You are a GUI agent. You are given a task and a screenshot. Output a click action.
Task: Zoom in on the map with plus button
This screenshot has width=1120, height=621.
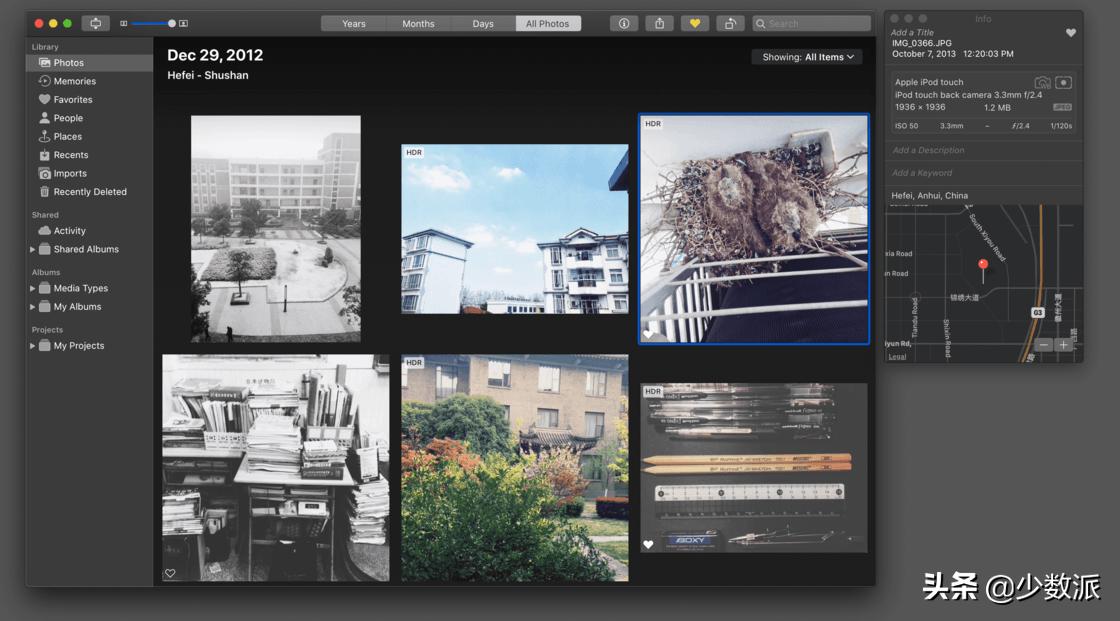(x=1063, y=345)
